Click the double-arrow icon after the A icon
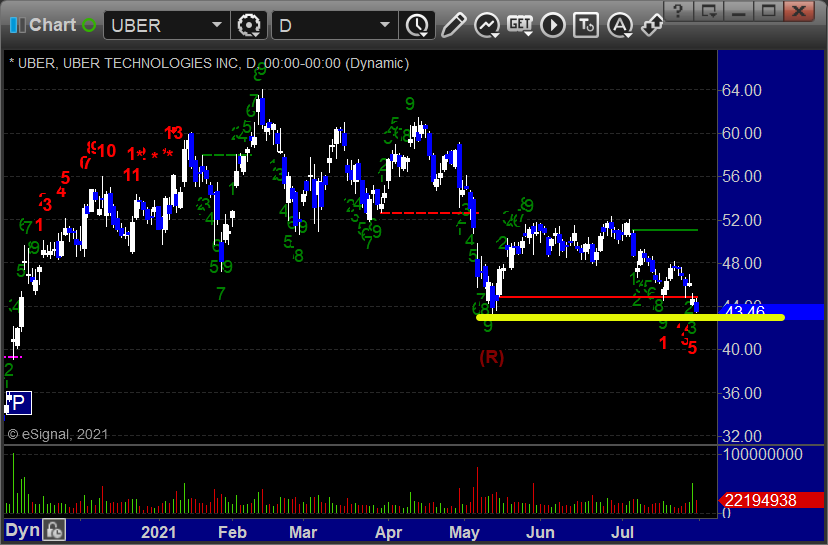This screenshot has height=545, width=828. coord(653,25)
